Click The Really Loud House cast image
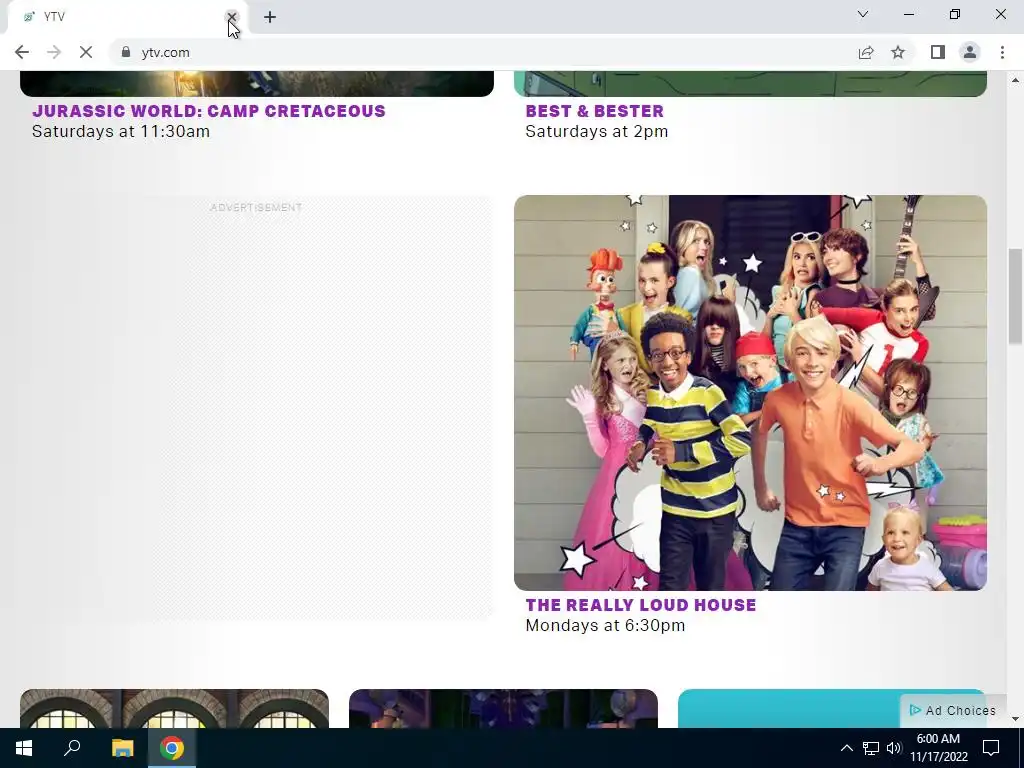The width and height of the screenshot is (1024, 768). [x=750, y=392]
